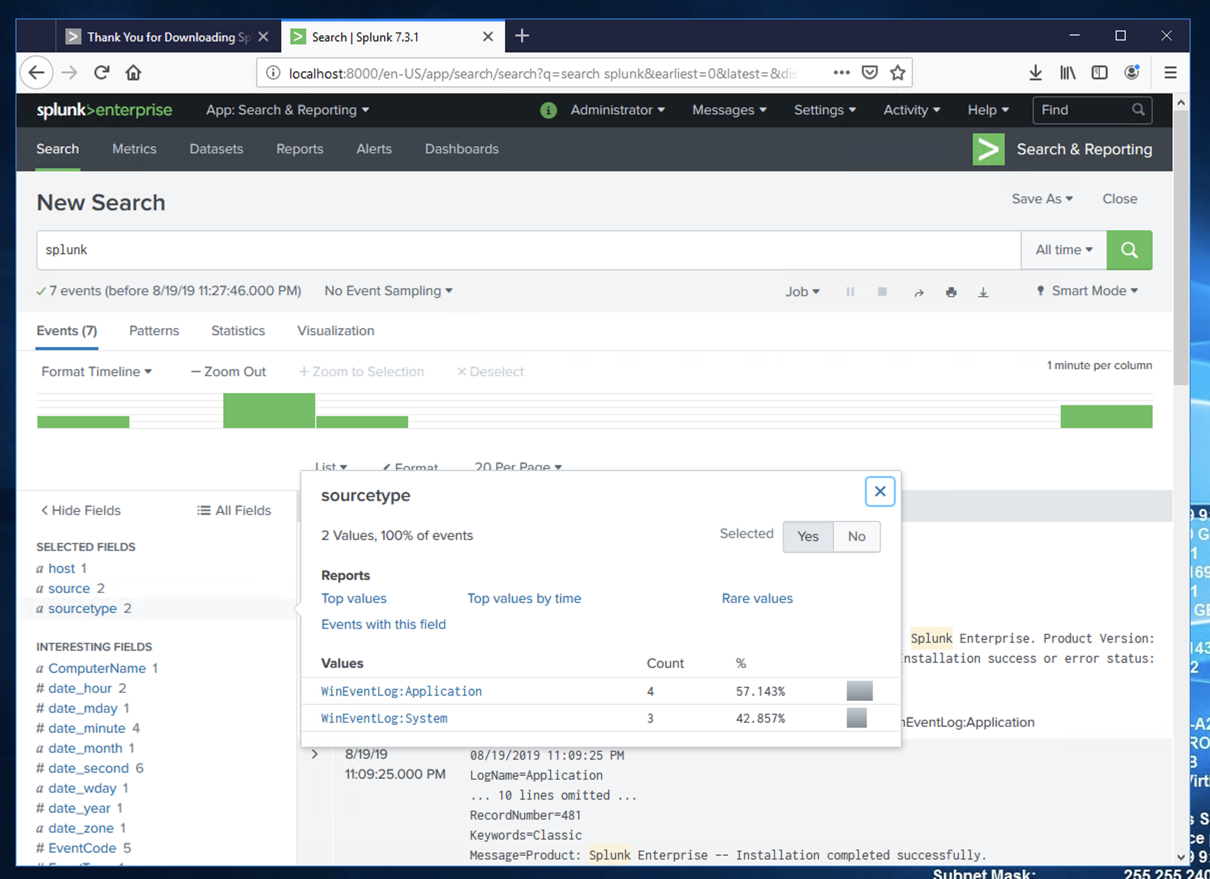
Task: Open the No Event Sampling dropdown
Action: [x=388, y=291]
